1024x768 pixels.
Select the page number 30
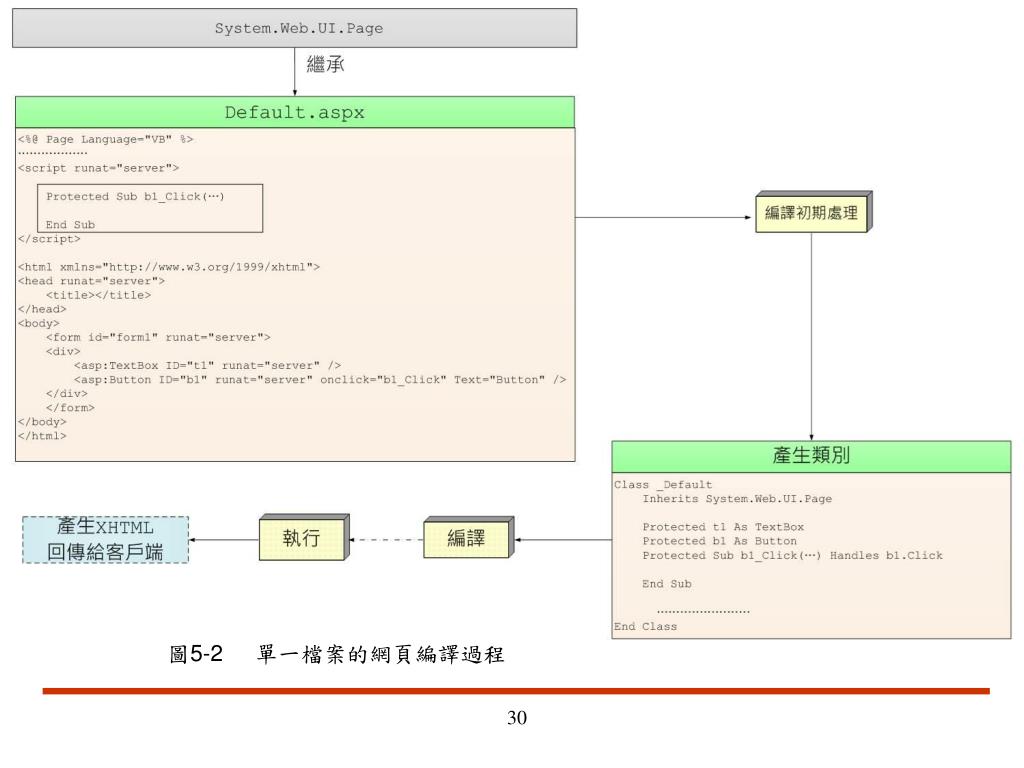tap(517, 718)
